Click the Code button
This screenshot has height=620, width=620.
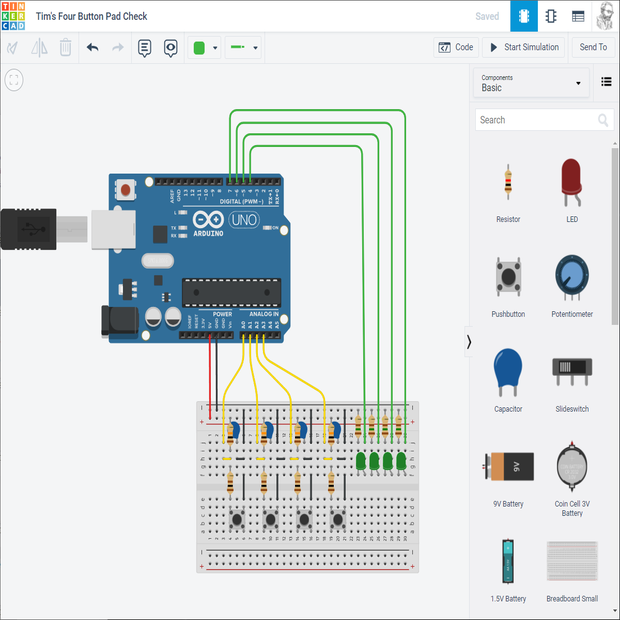pos(456,47)
